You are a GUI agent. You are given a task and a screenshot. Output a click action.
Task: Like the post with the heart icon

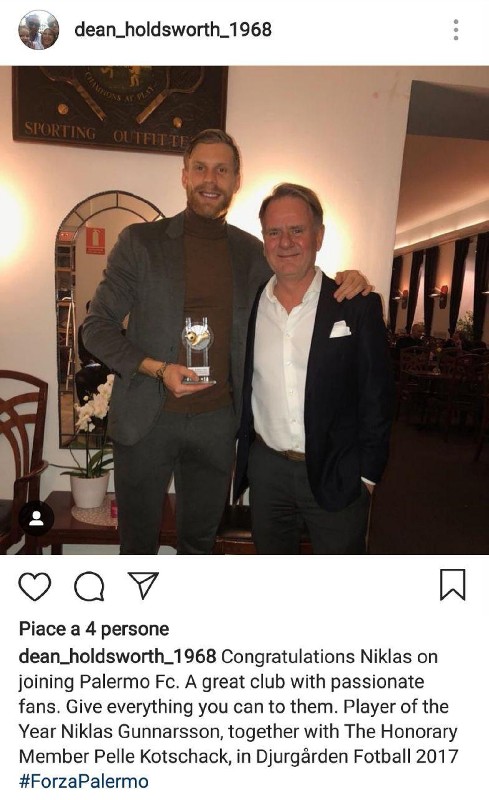click(x=35, y=586)
